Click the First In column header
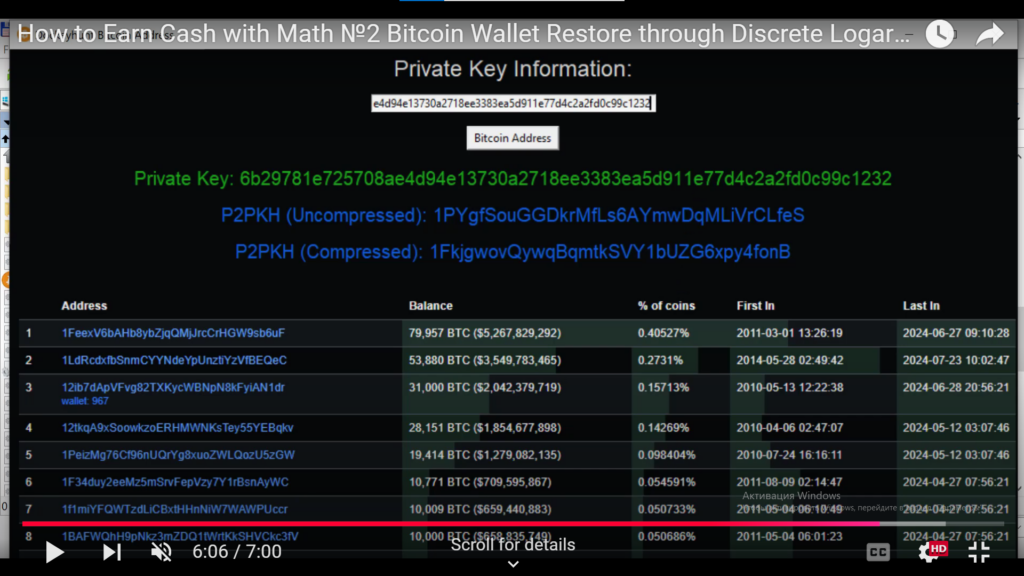This screenshot has height=576, width=1024. point(756,306)
